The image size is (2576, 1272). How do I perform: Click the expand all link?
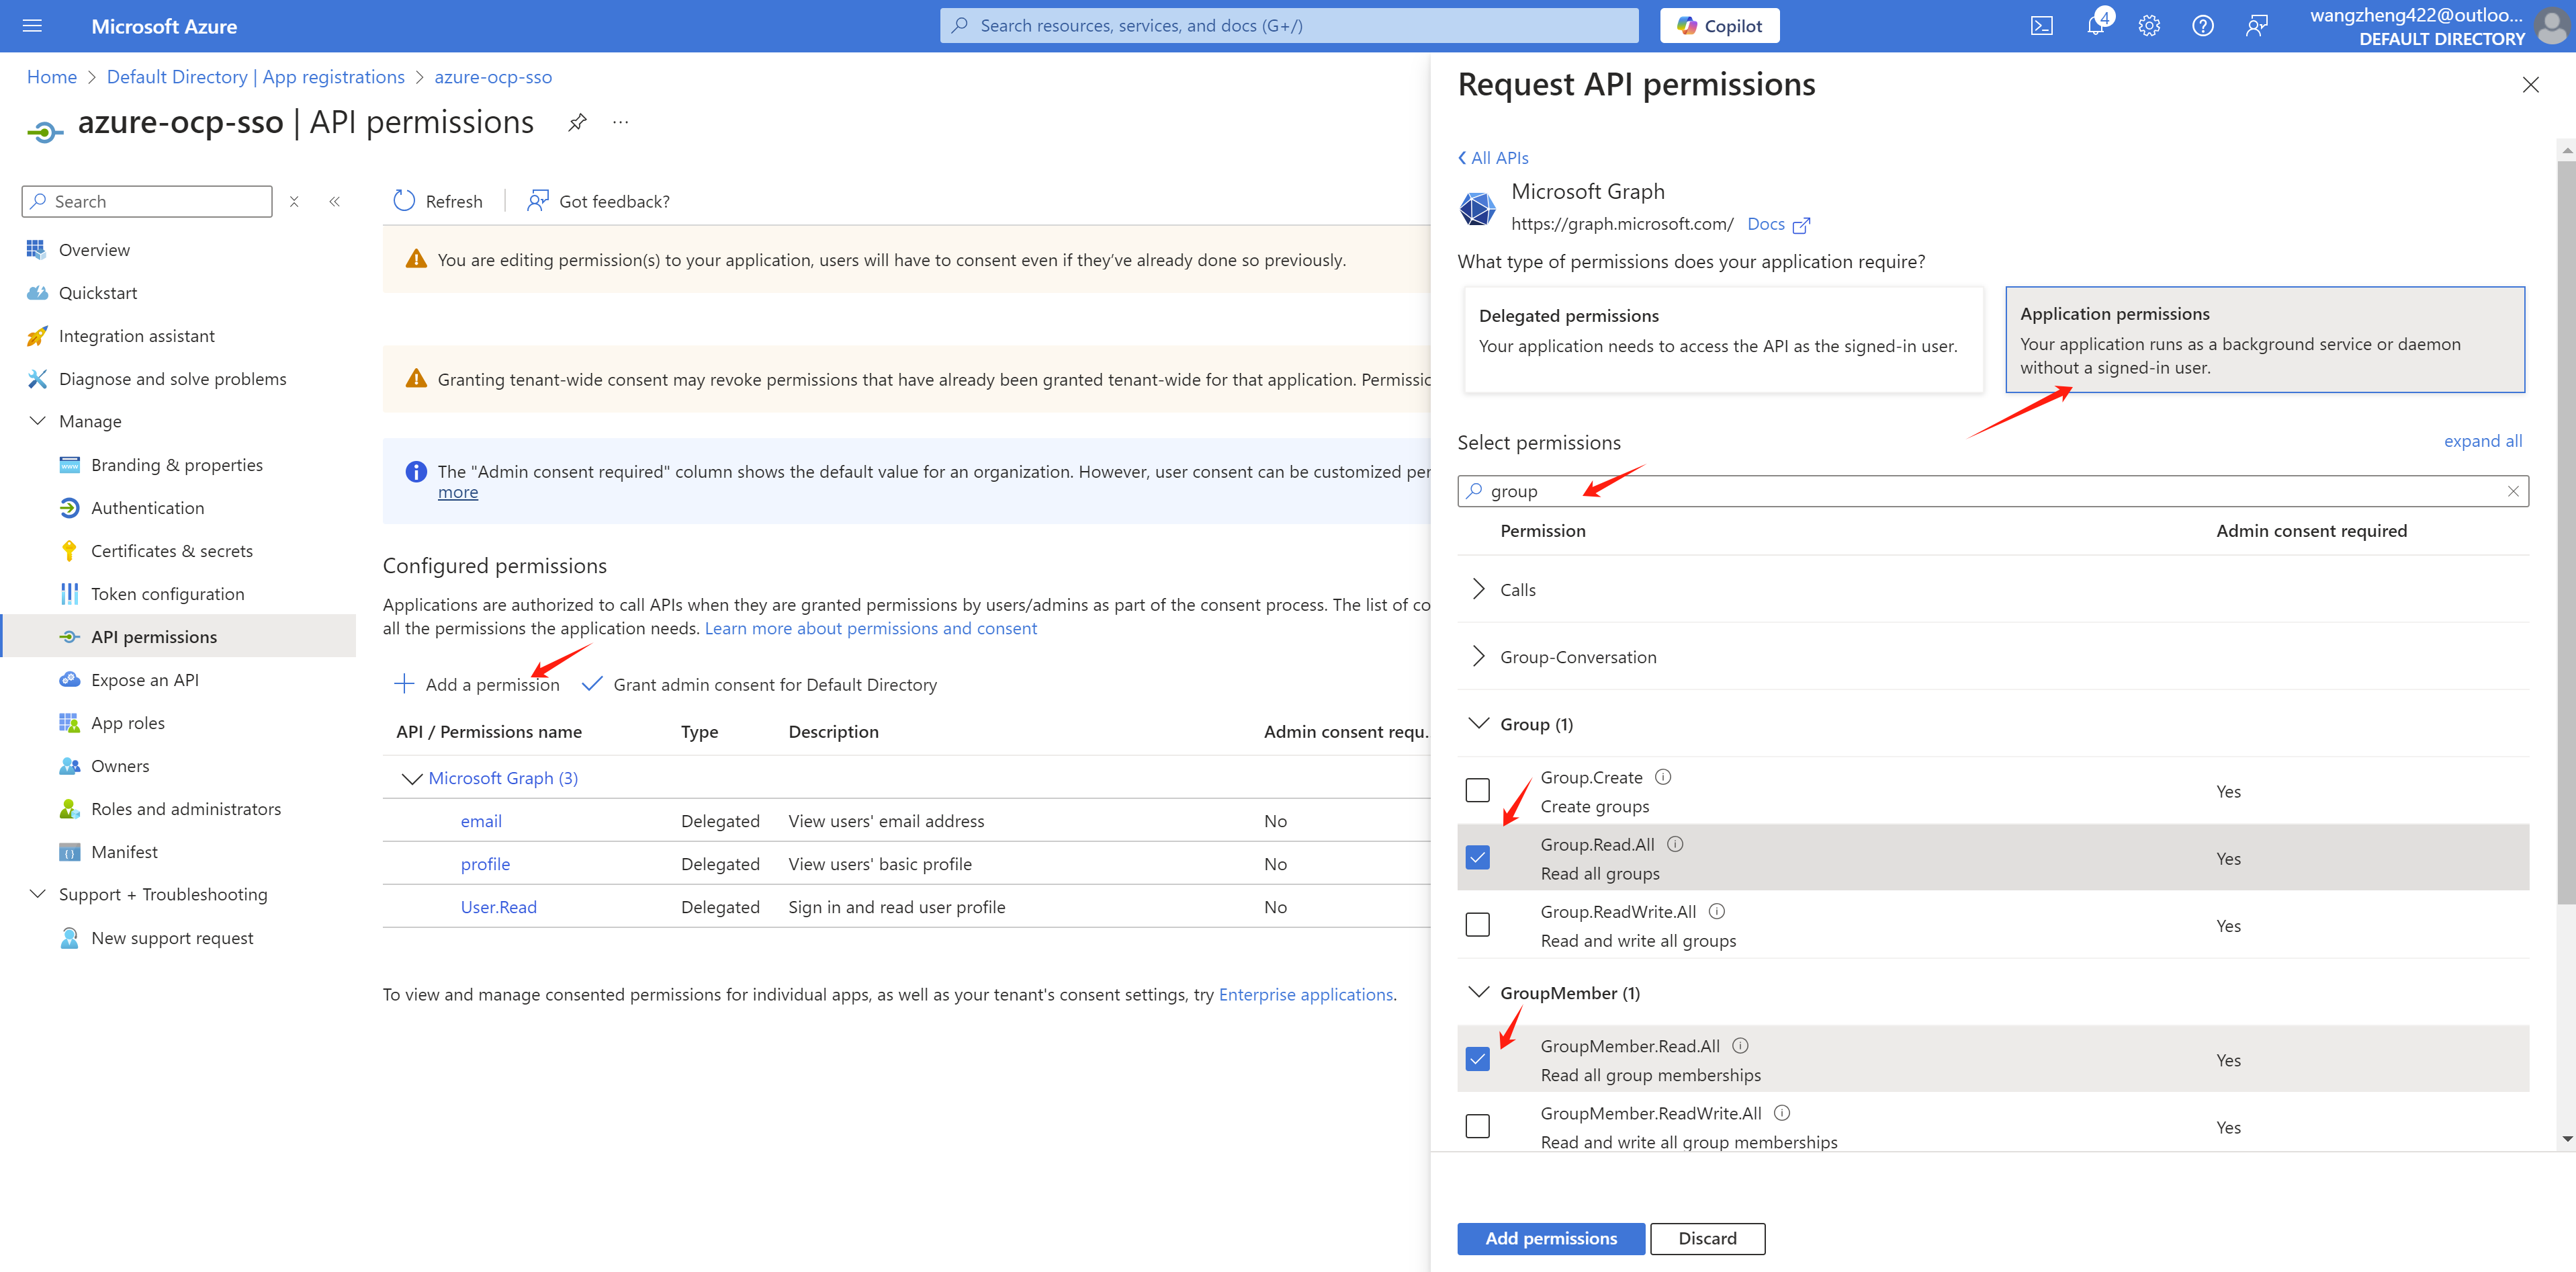pyautogui.click(x=2482, y=441)
